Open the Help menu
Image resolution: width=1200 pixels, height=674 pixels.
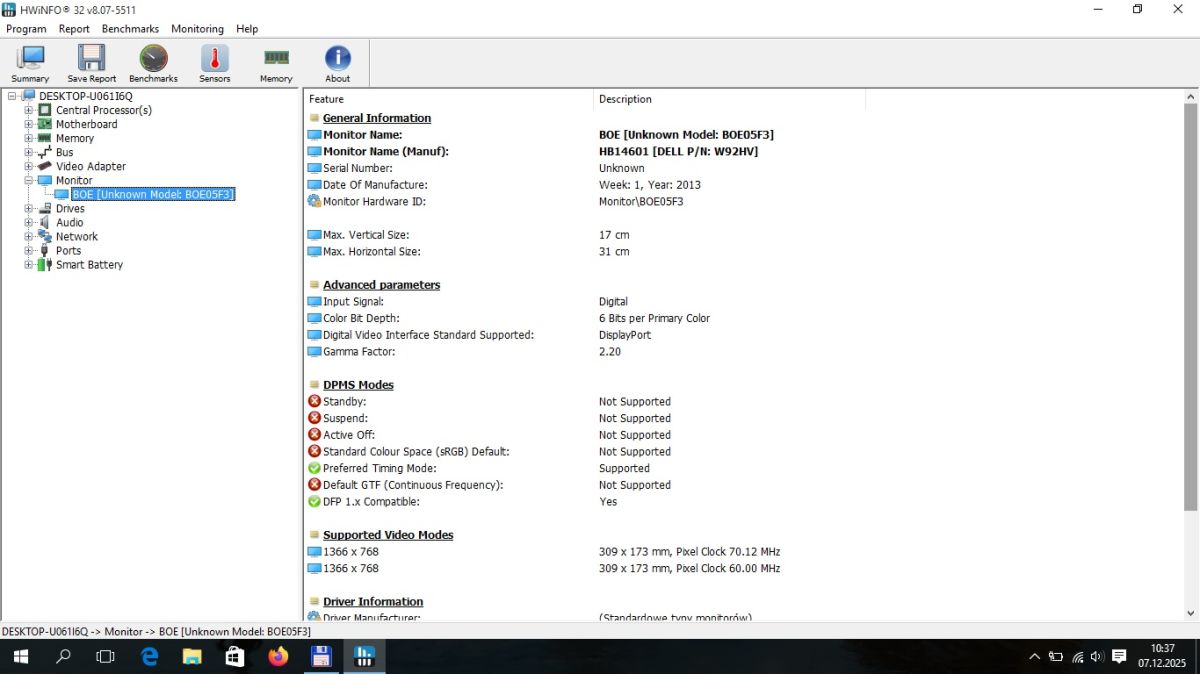[247, 29]
